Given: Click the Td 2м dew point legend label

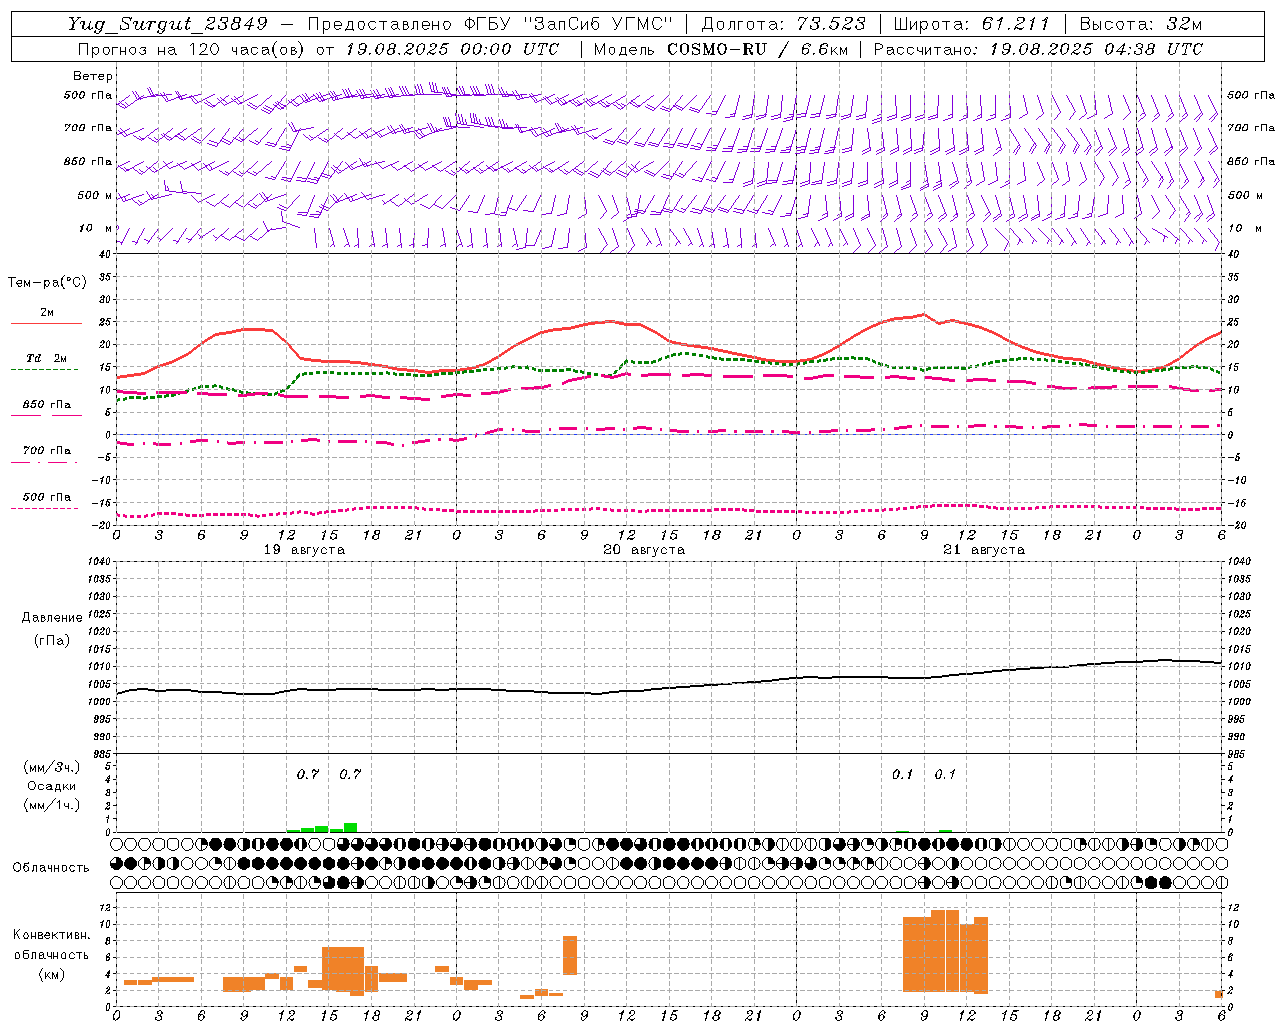Looking at the screenshot, I should coord(46,358).
